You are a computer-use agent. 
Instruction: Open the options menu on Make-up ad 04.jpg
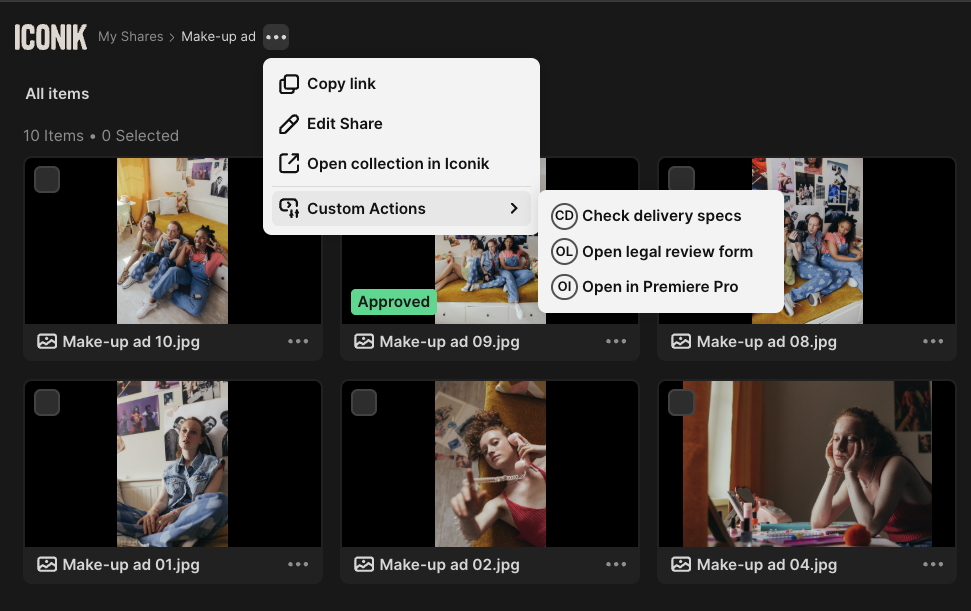(933, 564)
